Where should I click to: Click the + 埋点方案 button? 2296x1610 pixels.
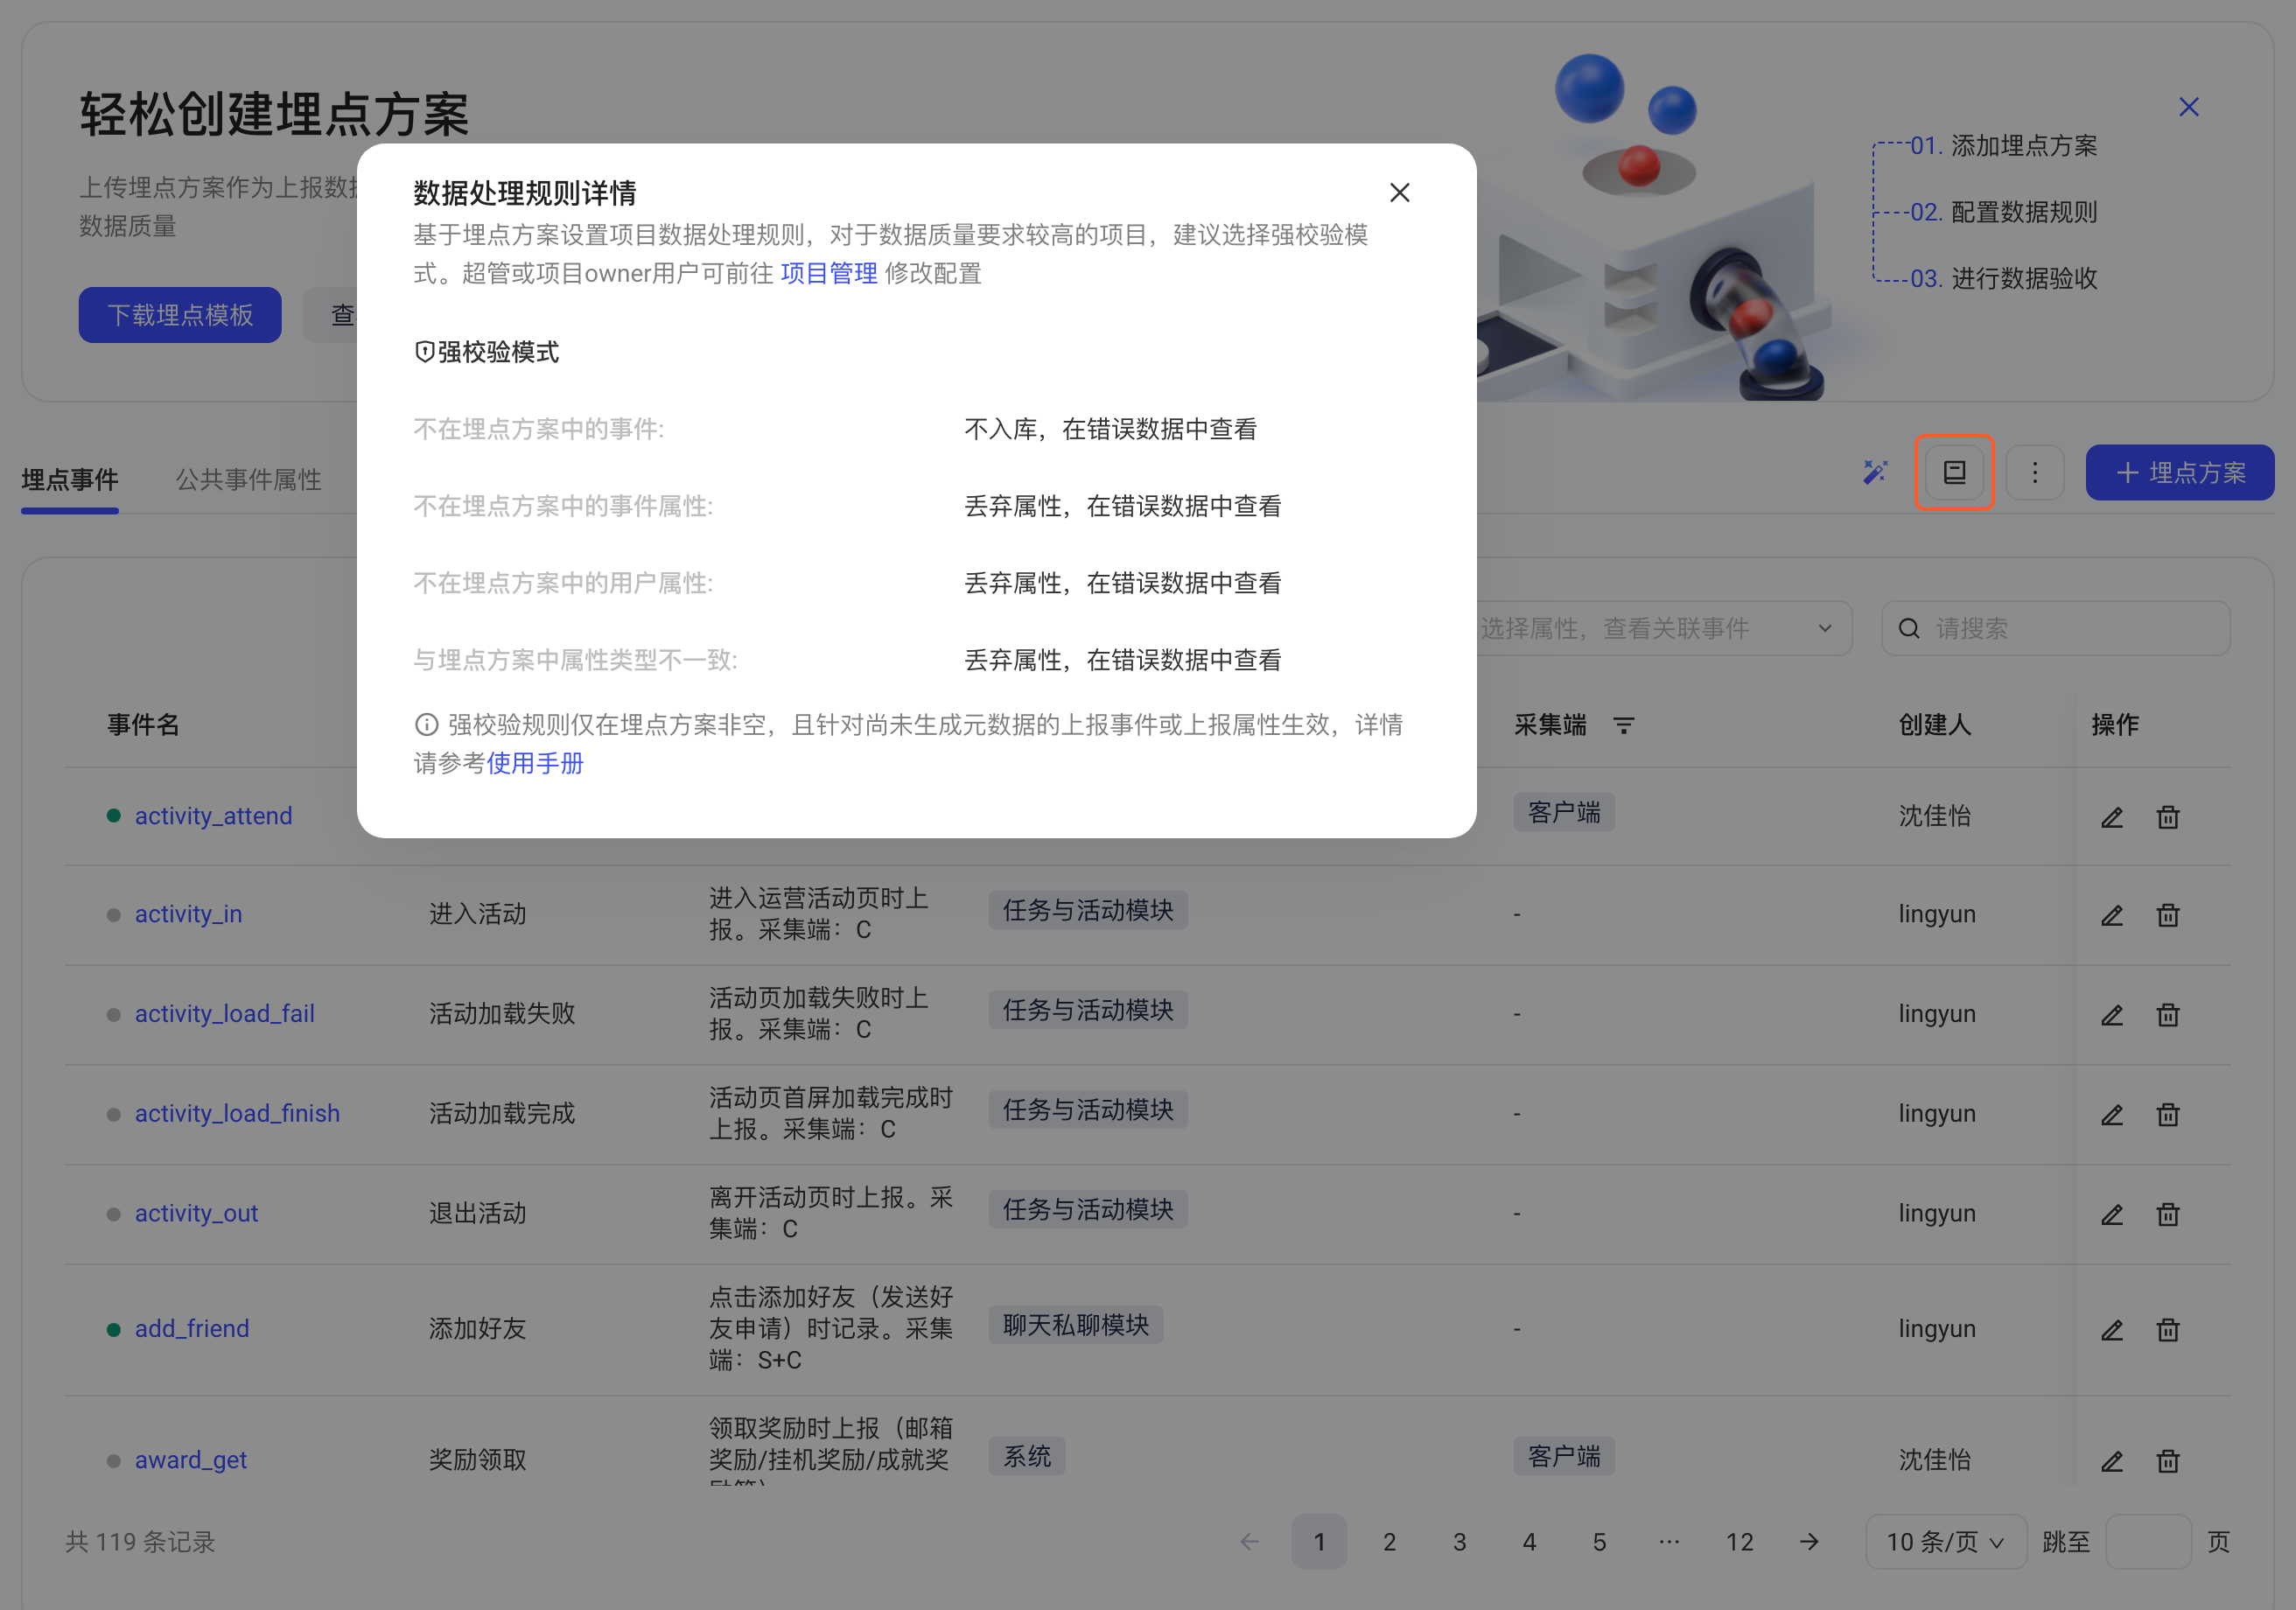point(2179,472)
